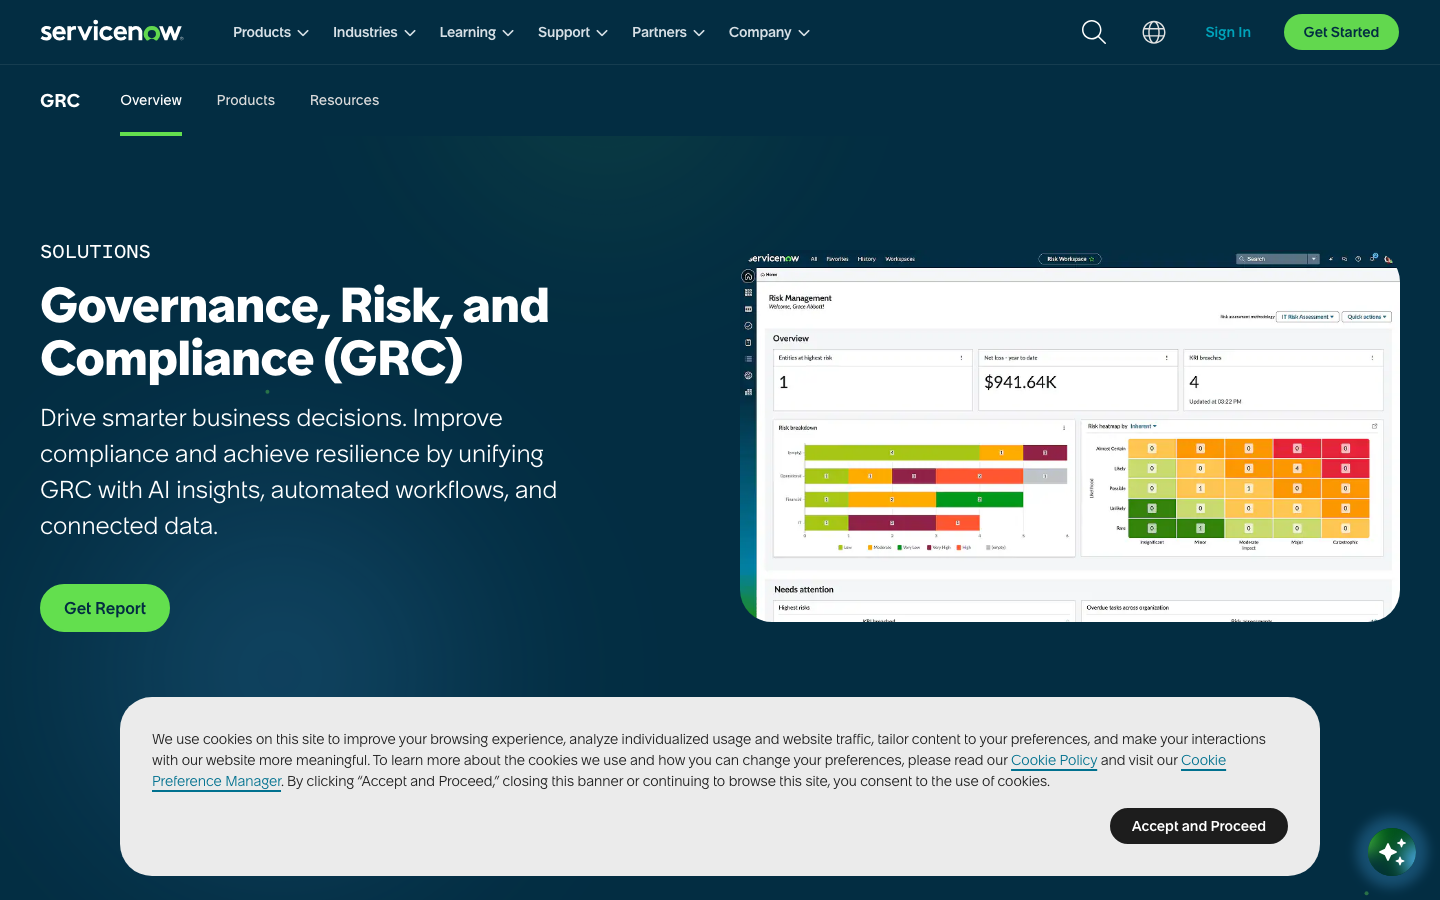
Task: Open the Risk Management dashboard screenshot
Action: click(1070, 436)
